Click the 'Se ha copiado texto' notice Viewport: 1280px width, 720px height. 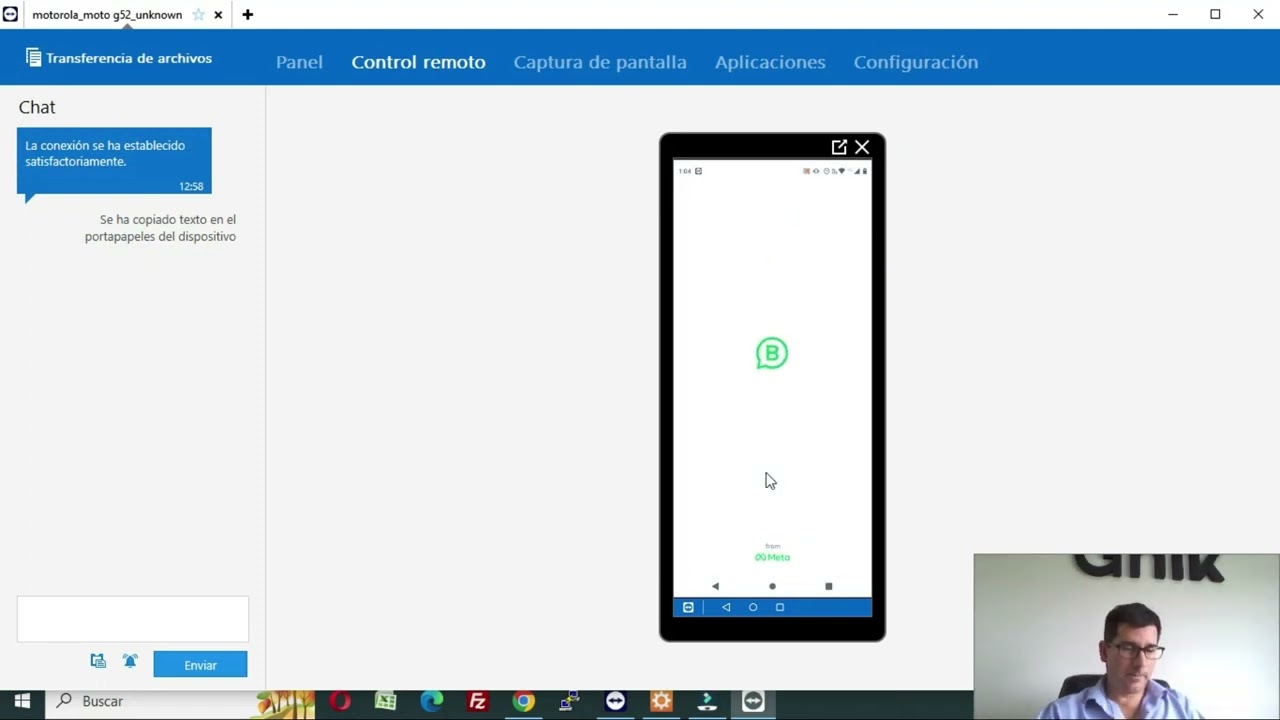pos(160,228)
